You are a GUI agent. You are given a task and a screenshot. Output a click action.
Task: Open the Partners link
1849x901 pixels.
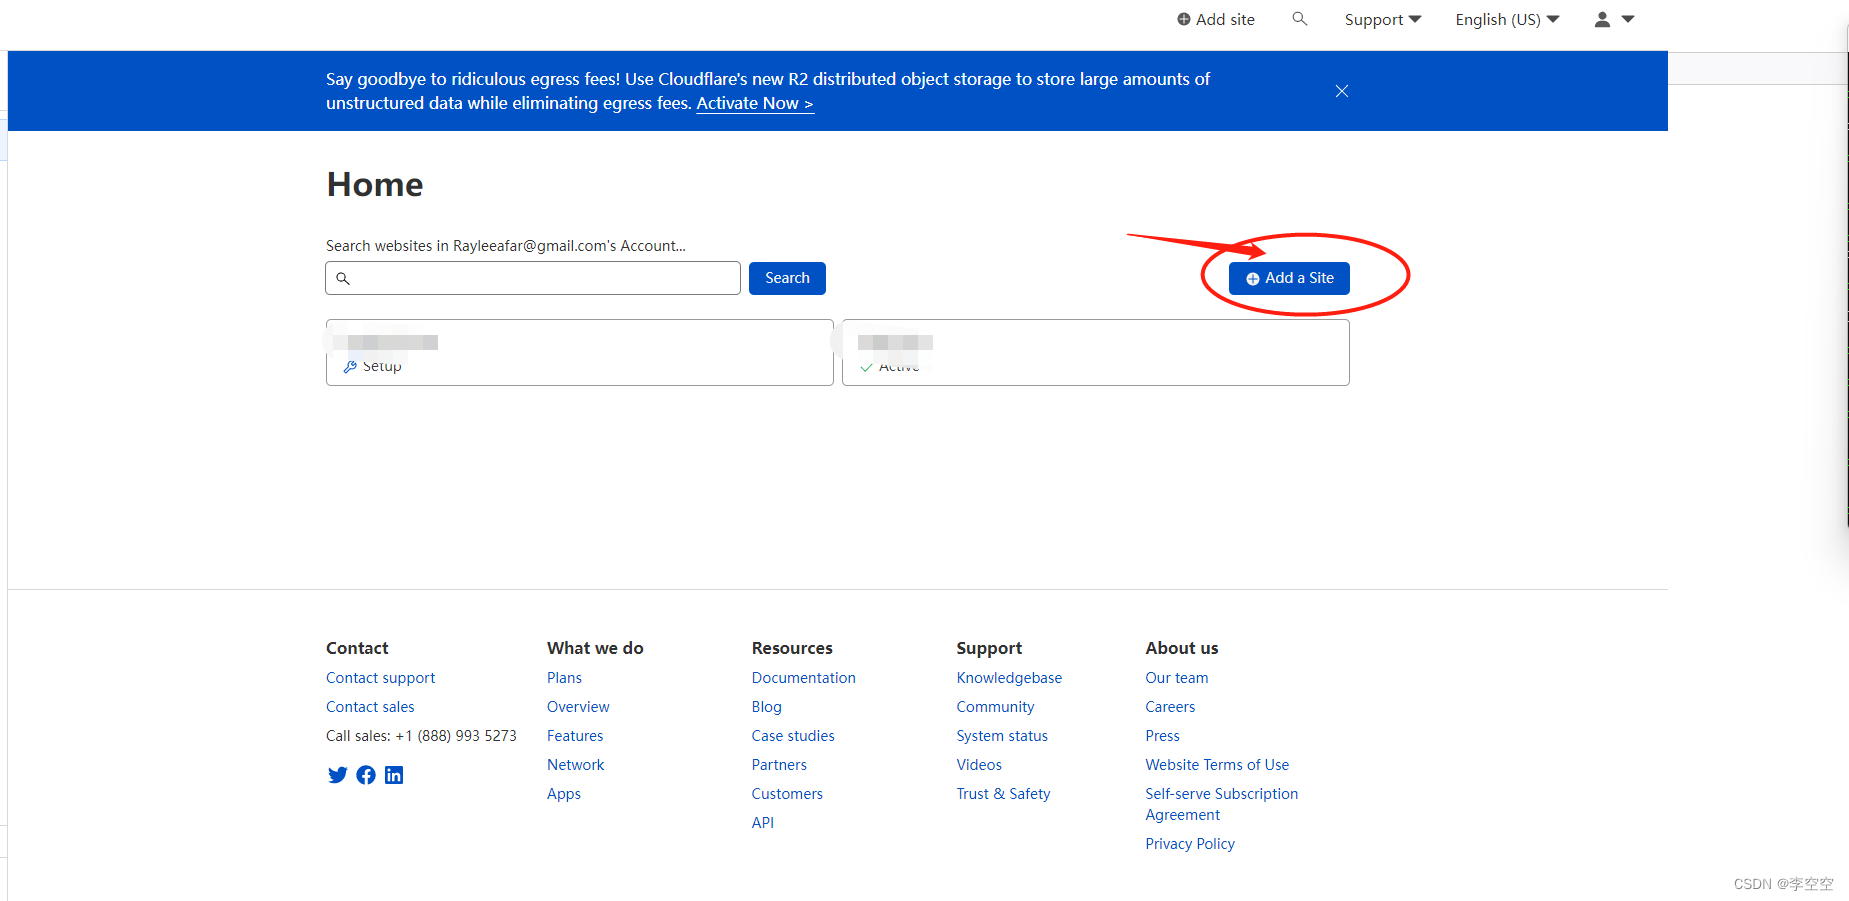click(779, 765)
